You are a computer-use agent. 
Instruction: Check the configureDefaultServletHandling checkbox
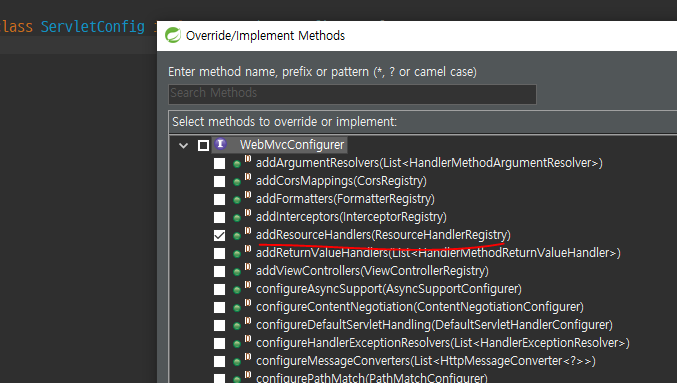[219, 325]
